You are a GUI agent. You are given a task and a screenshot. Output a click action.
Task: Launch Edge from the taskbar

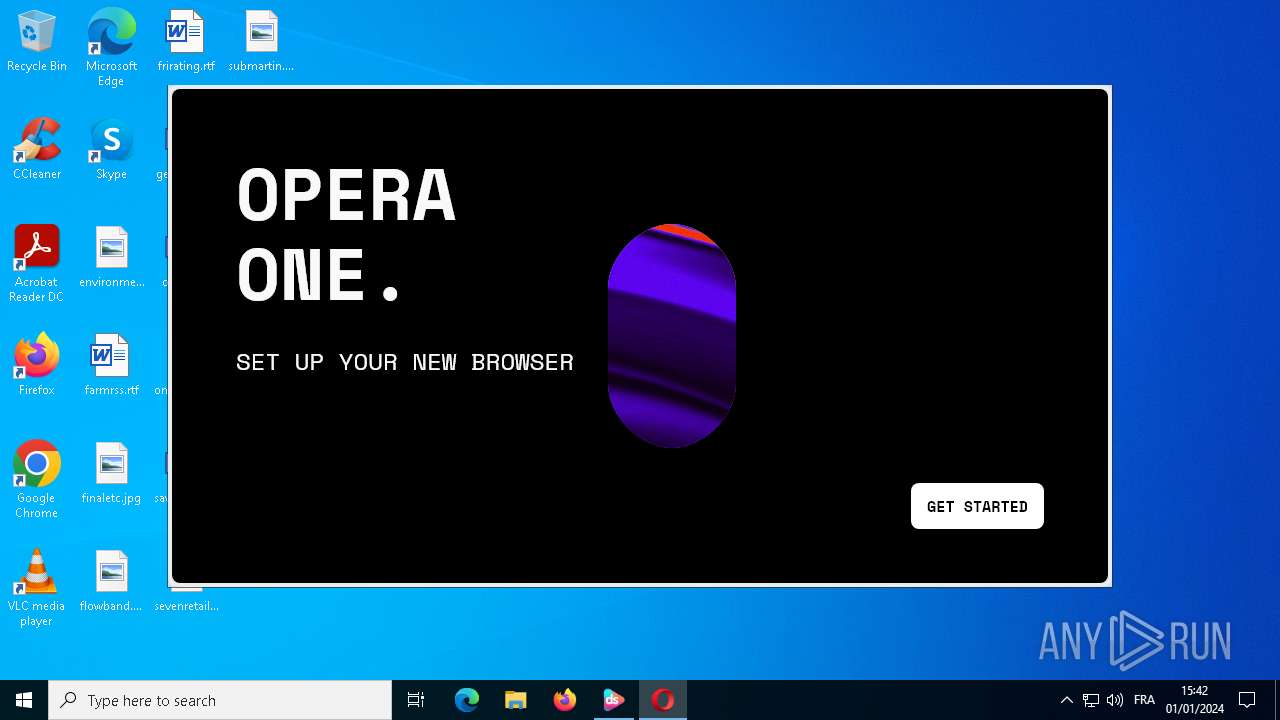[x=467, y=700]
